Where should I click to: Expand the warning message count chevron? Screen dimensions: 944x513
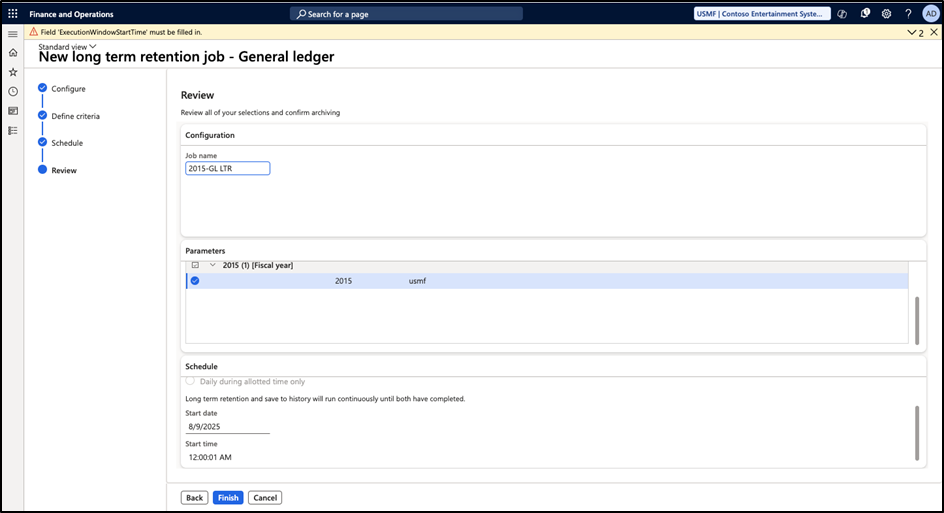[x=910, y=32]
